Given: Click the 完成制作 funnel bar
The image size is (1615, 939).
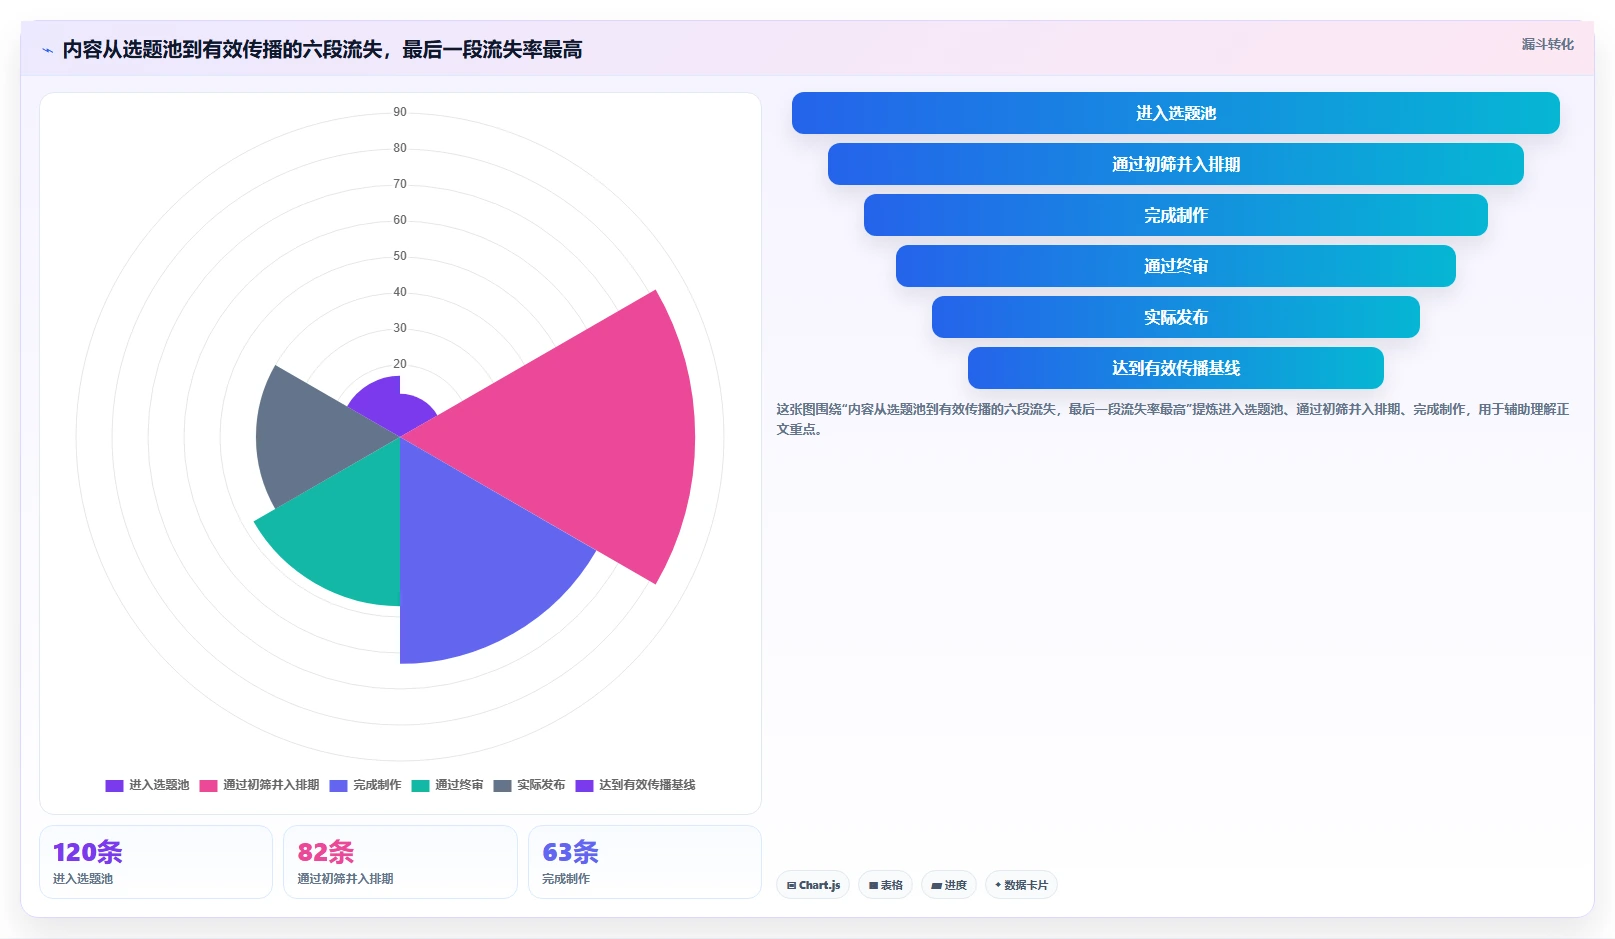Looking at the screenshot, I should (x=1175, y=215).
